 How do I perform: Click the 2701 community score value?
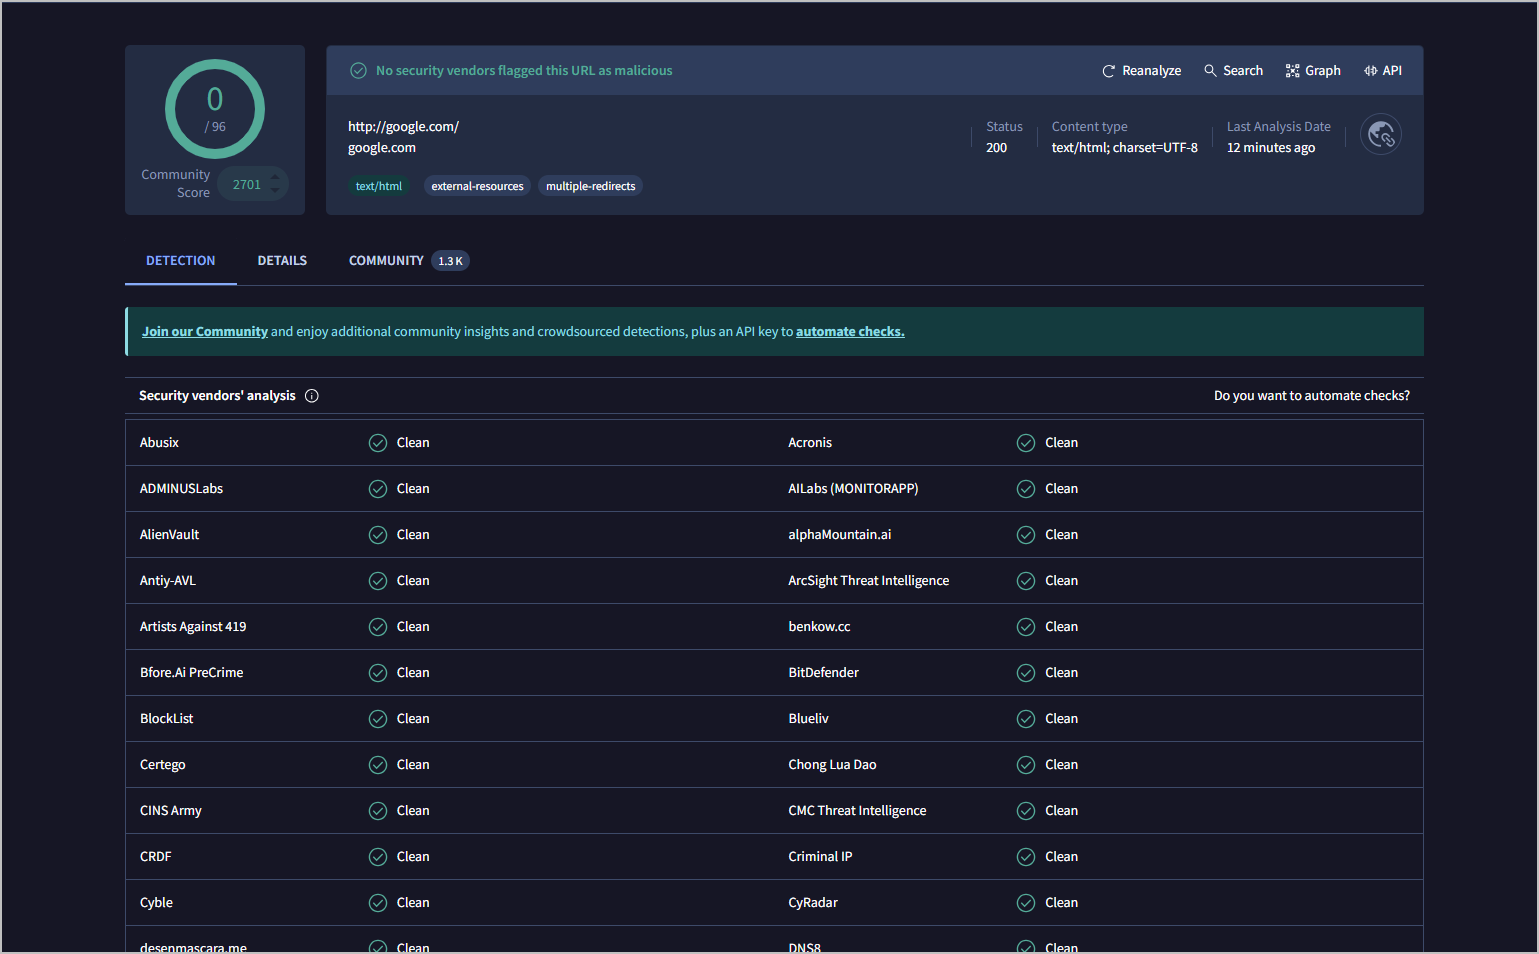click(x=247, y=185)
